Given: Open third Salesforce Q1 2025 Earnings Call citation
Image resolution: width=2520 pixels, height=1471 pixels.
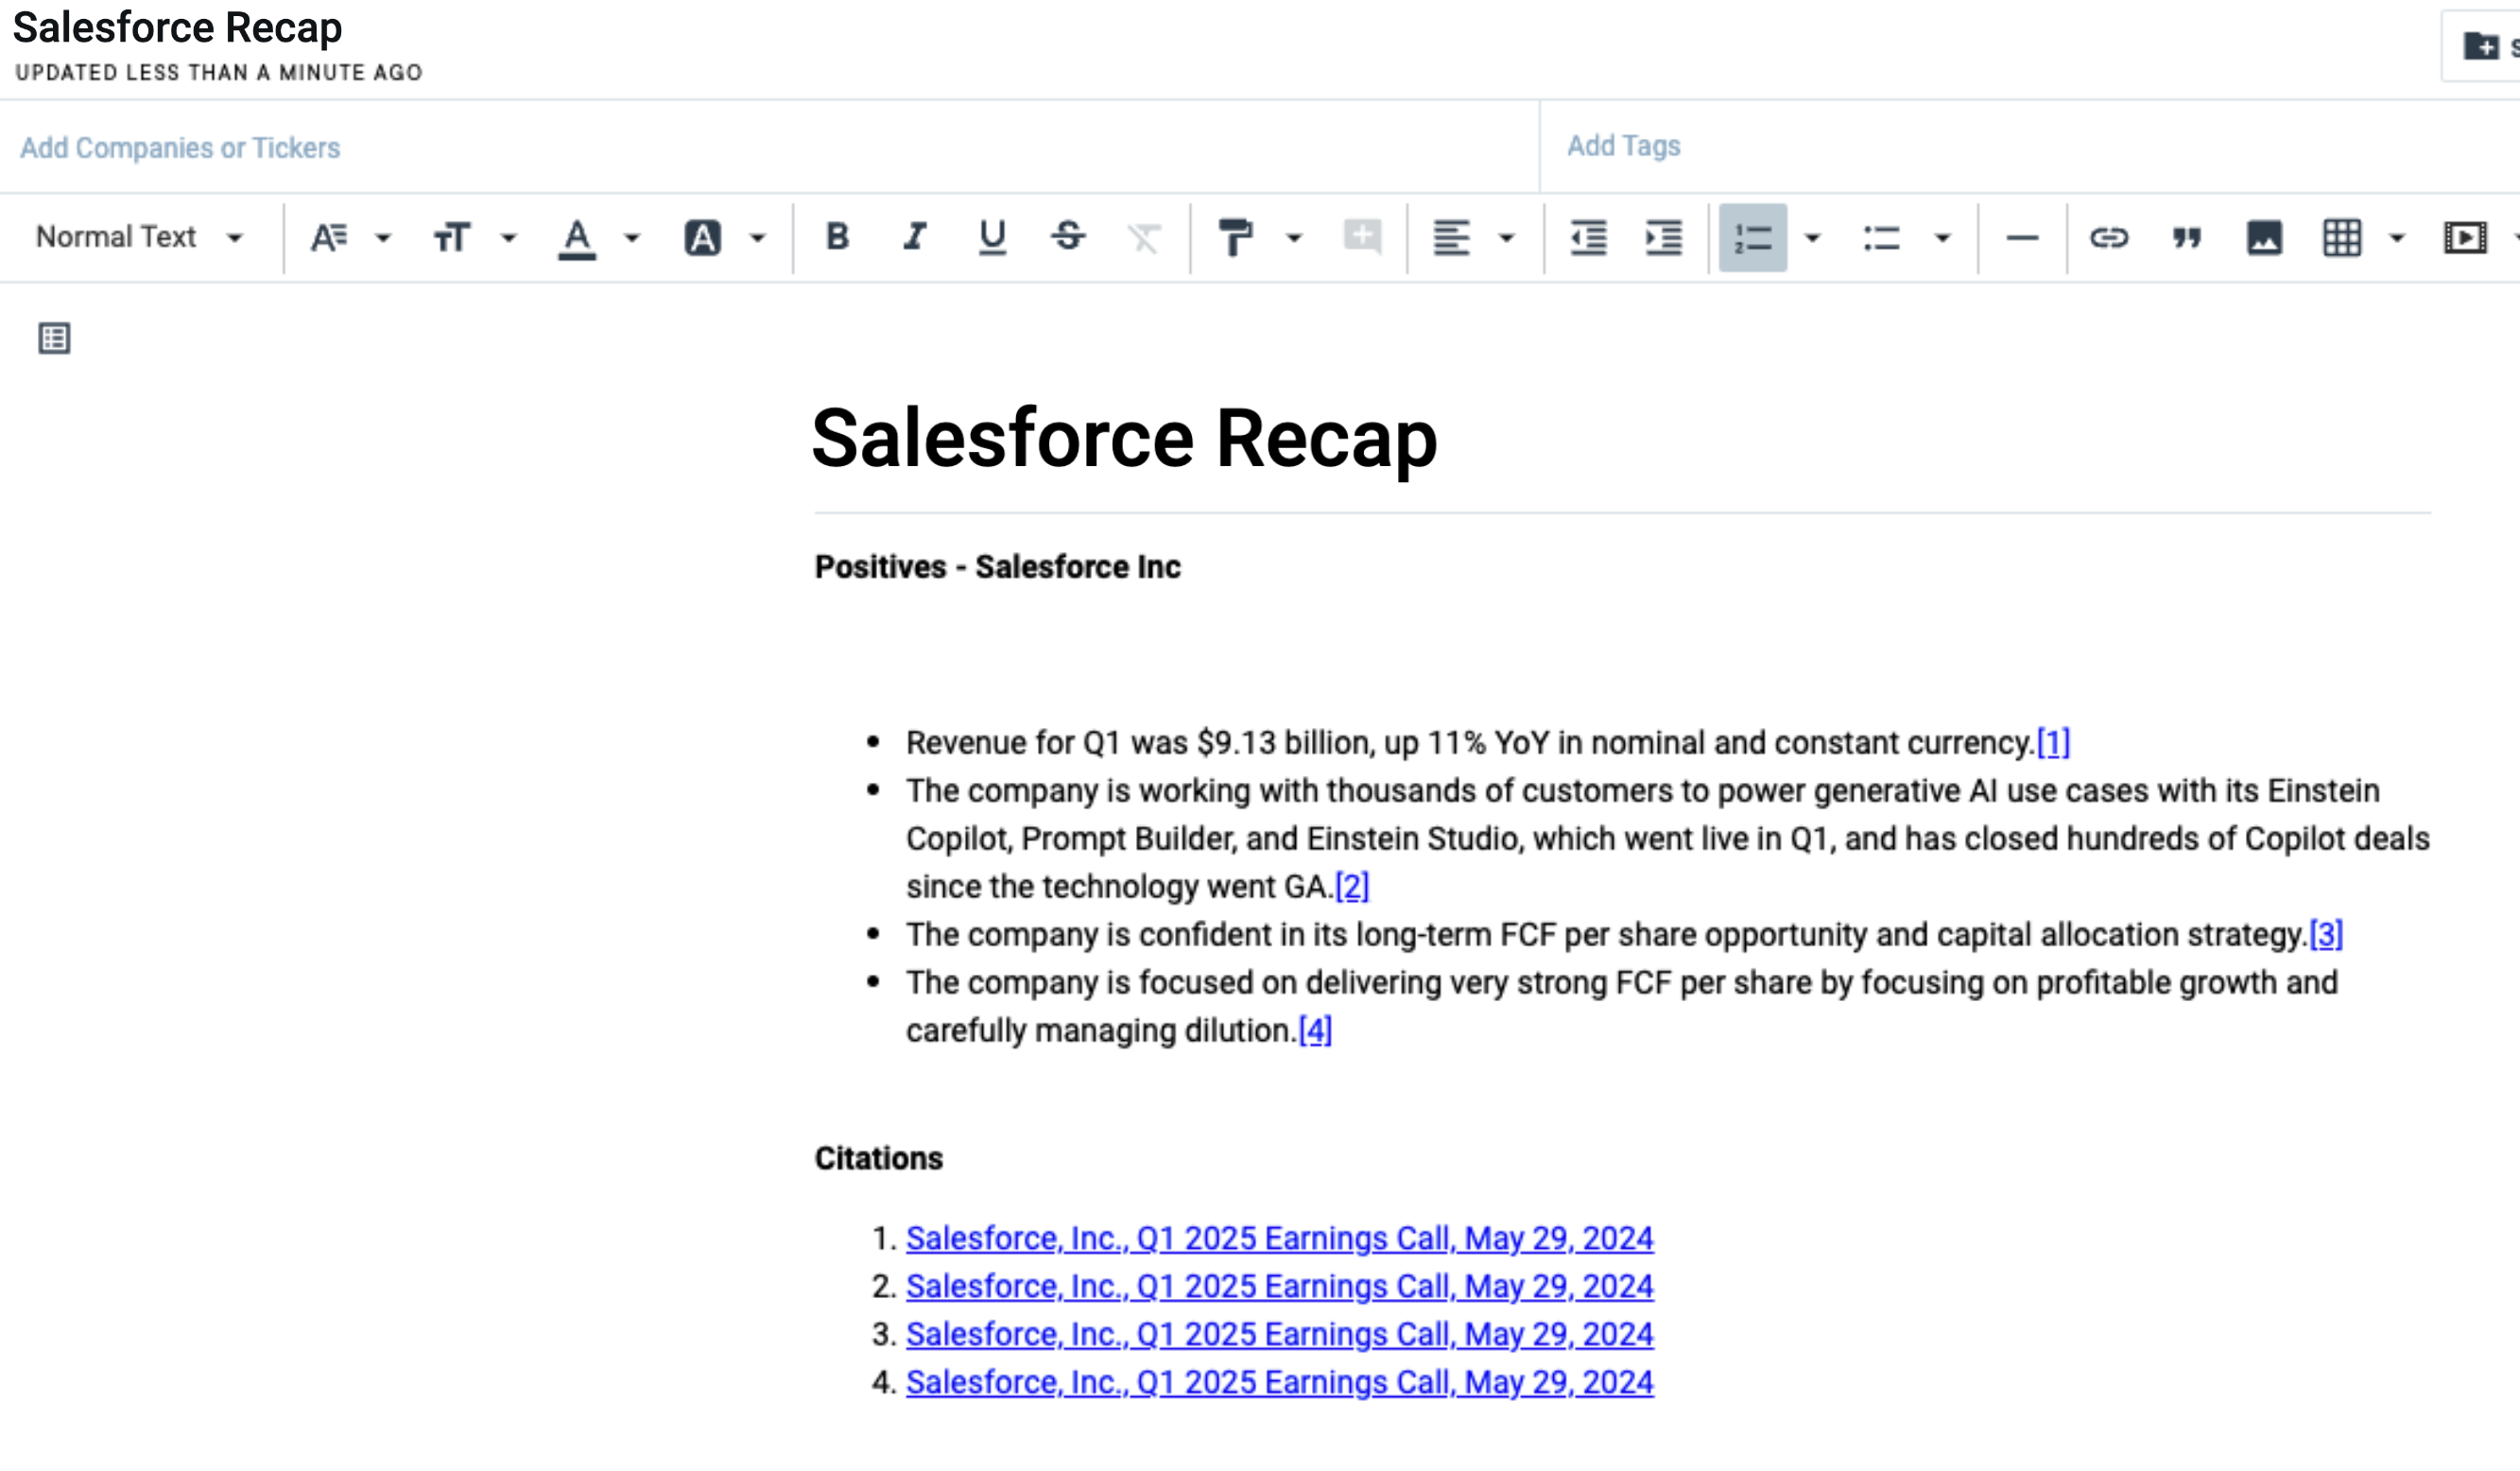Looking at the screenshot, I should (1280, 1335).
